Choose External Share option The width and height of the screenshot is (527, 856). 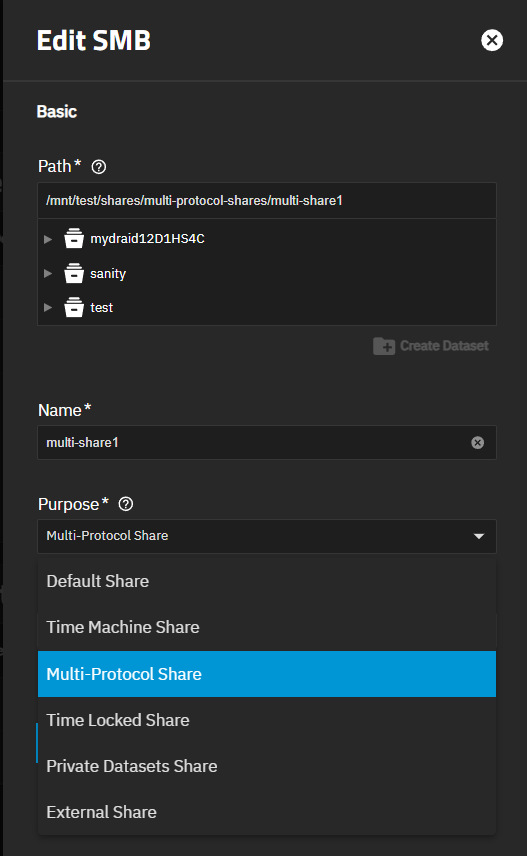point(267,812)
